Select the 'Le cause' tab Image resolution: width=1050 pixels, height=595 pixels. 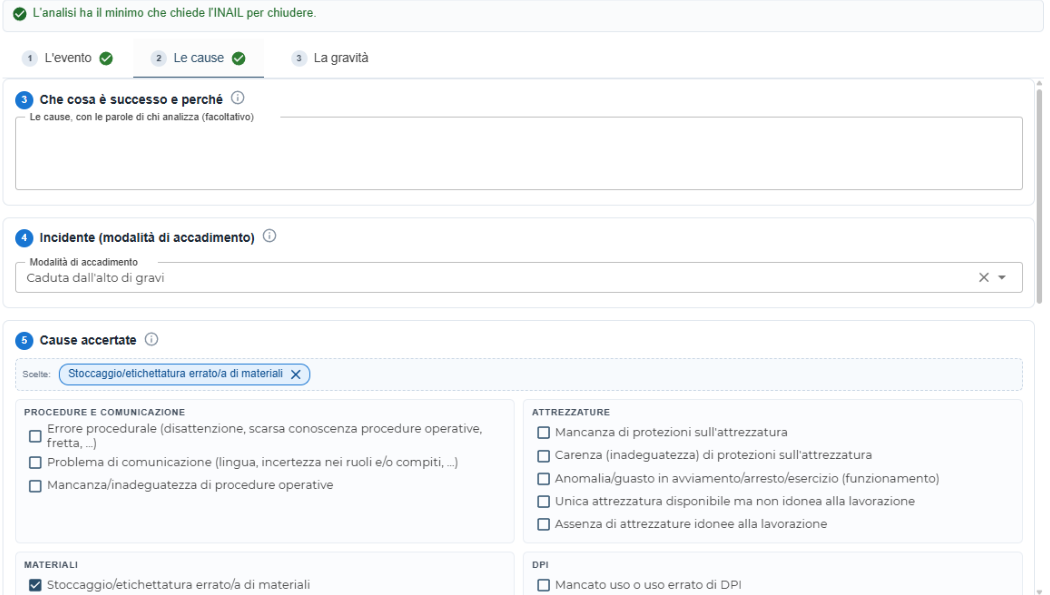pyautogui.click(x=198, y=58)
